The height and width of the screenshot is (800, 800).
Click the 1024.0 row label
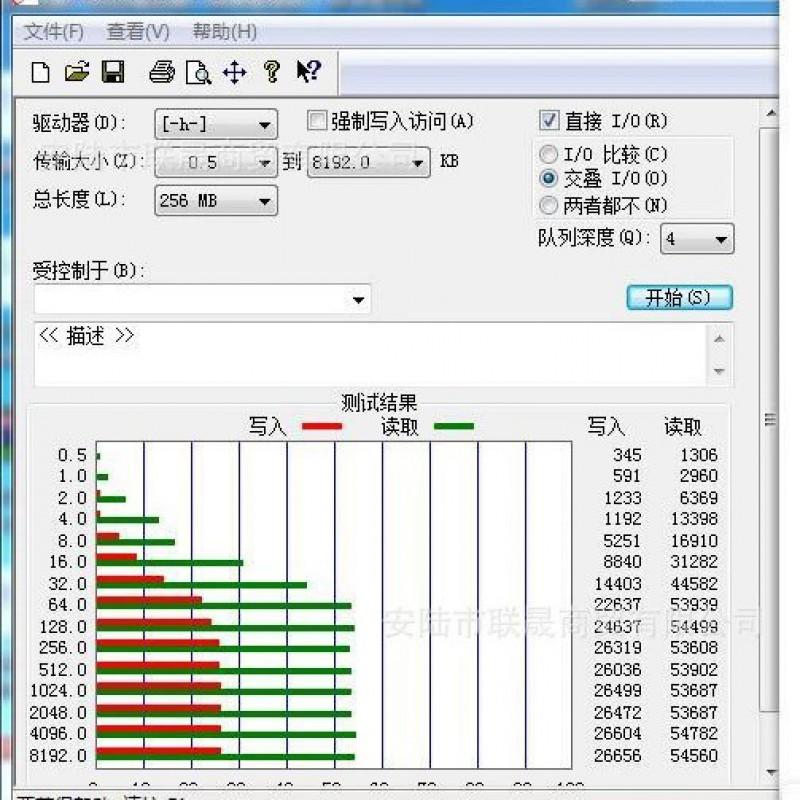click(x=58, y=690)
